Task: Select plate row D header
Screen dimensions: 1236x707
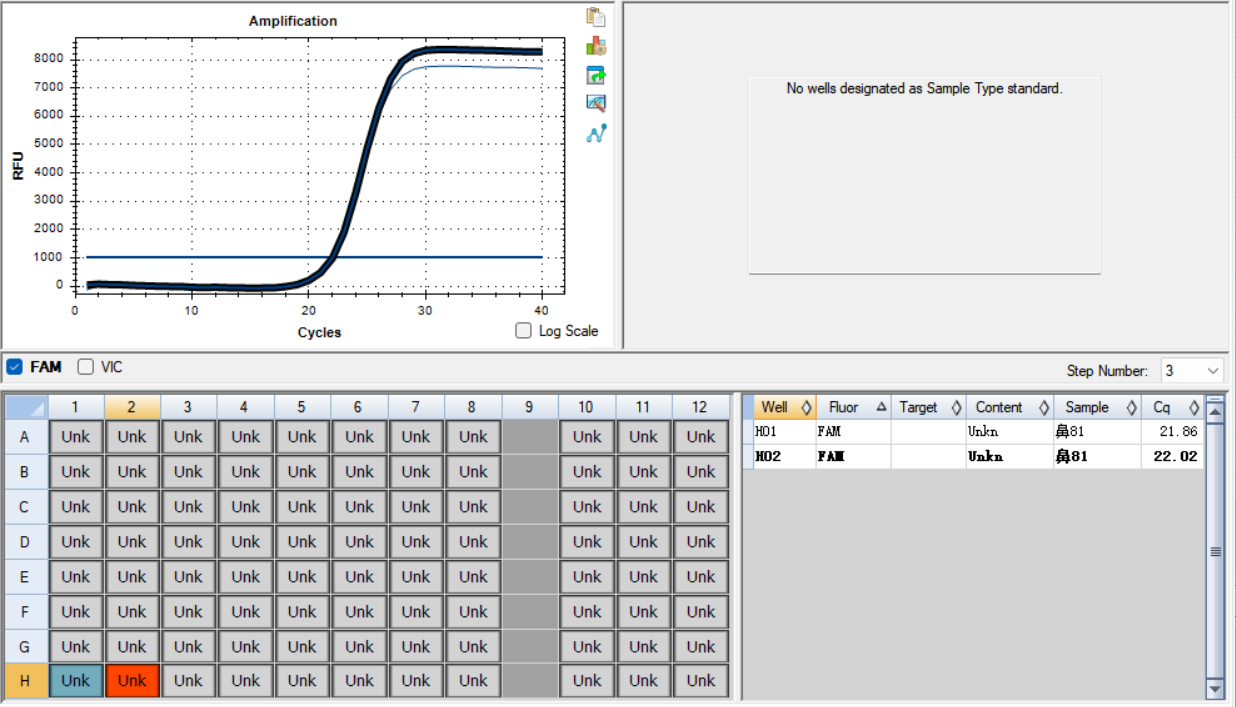Action: 25,542
